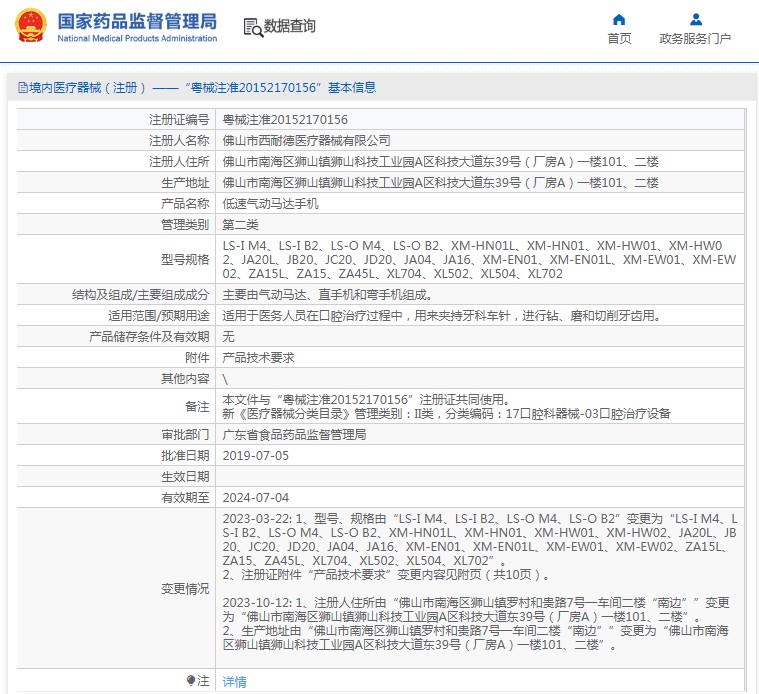
Task: Click the national emblem logo
Action: point(29,27)
